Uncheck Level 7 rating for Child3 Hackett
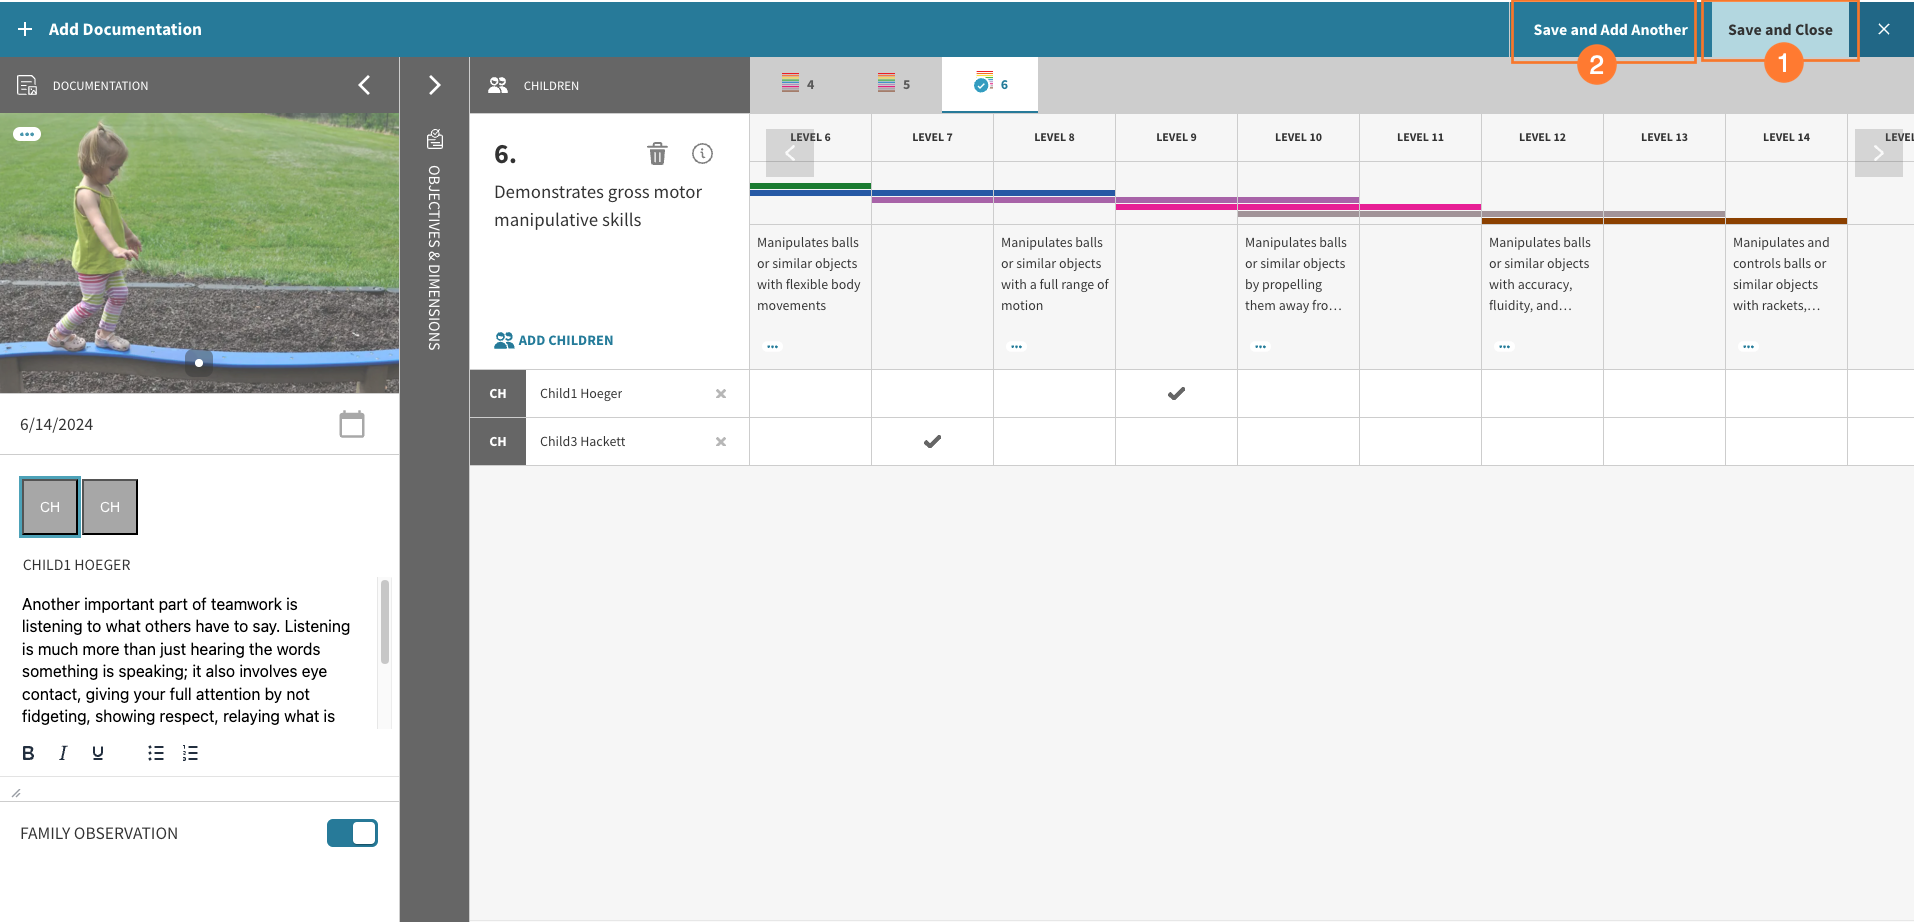 (x=932, y=441)
